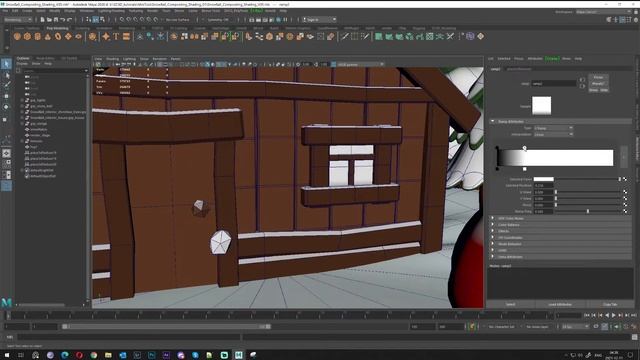Screen dimensions: 640x360
Task: Click the Noise Freq slider handle
Action: coord(588,211)
